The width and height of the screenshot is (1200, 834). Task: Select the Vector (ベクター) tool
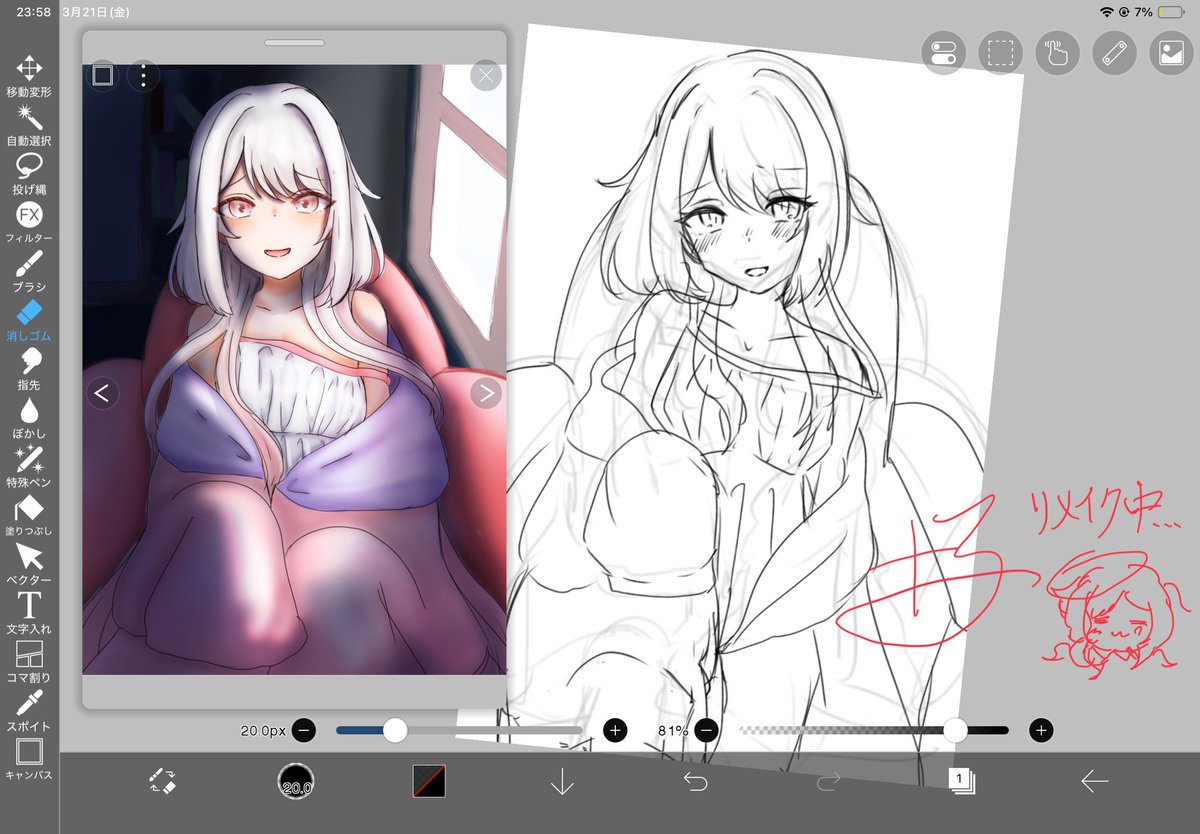click(29, 565)
